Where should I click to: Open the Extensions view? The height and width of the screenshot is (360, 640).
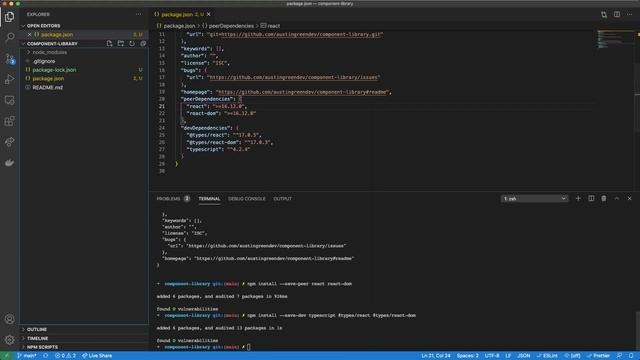click(x=9, y=121)
